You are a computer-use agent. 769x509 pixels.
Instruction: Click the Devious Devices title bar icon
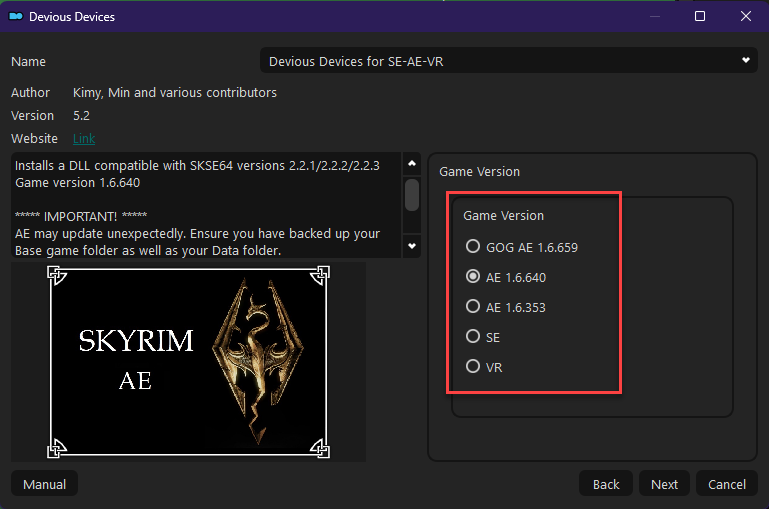(16, 17)
